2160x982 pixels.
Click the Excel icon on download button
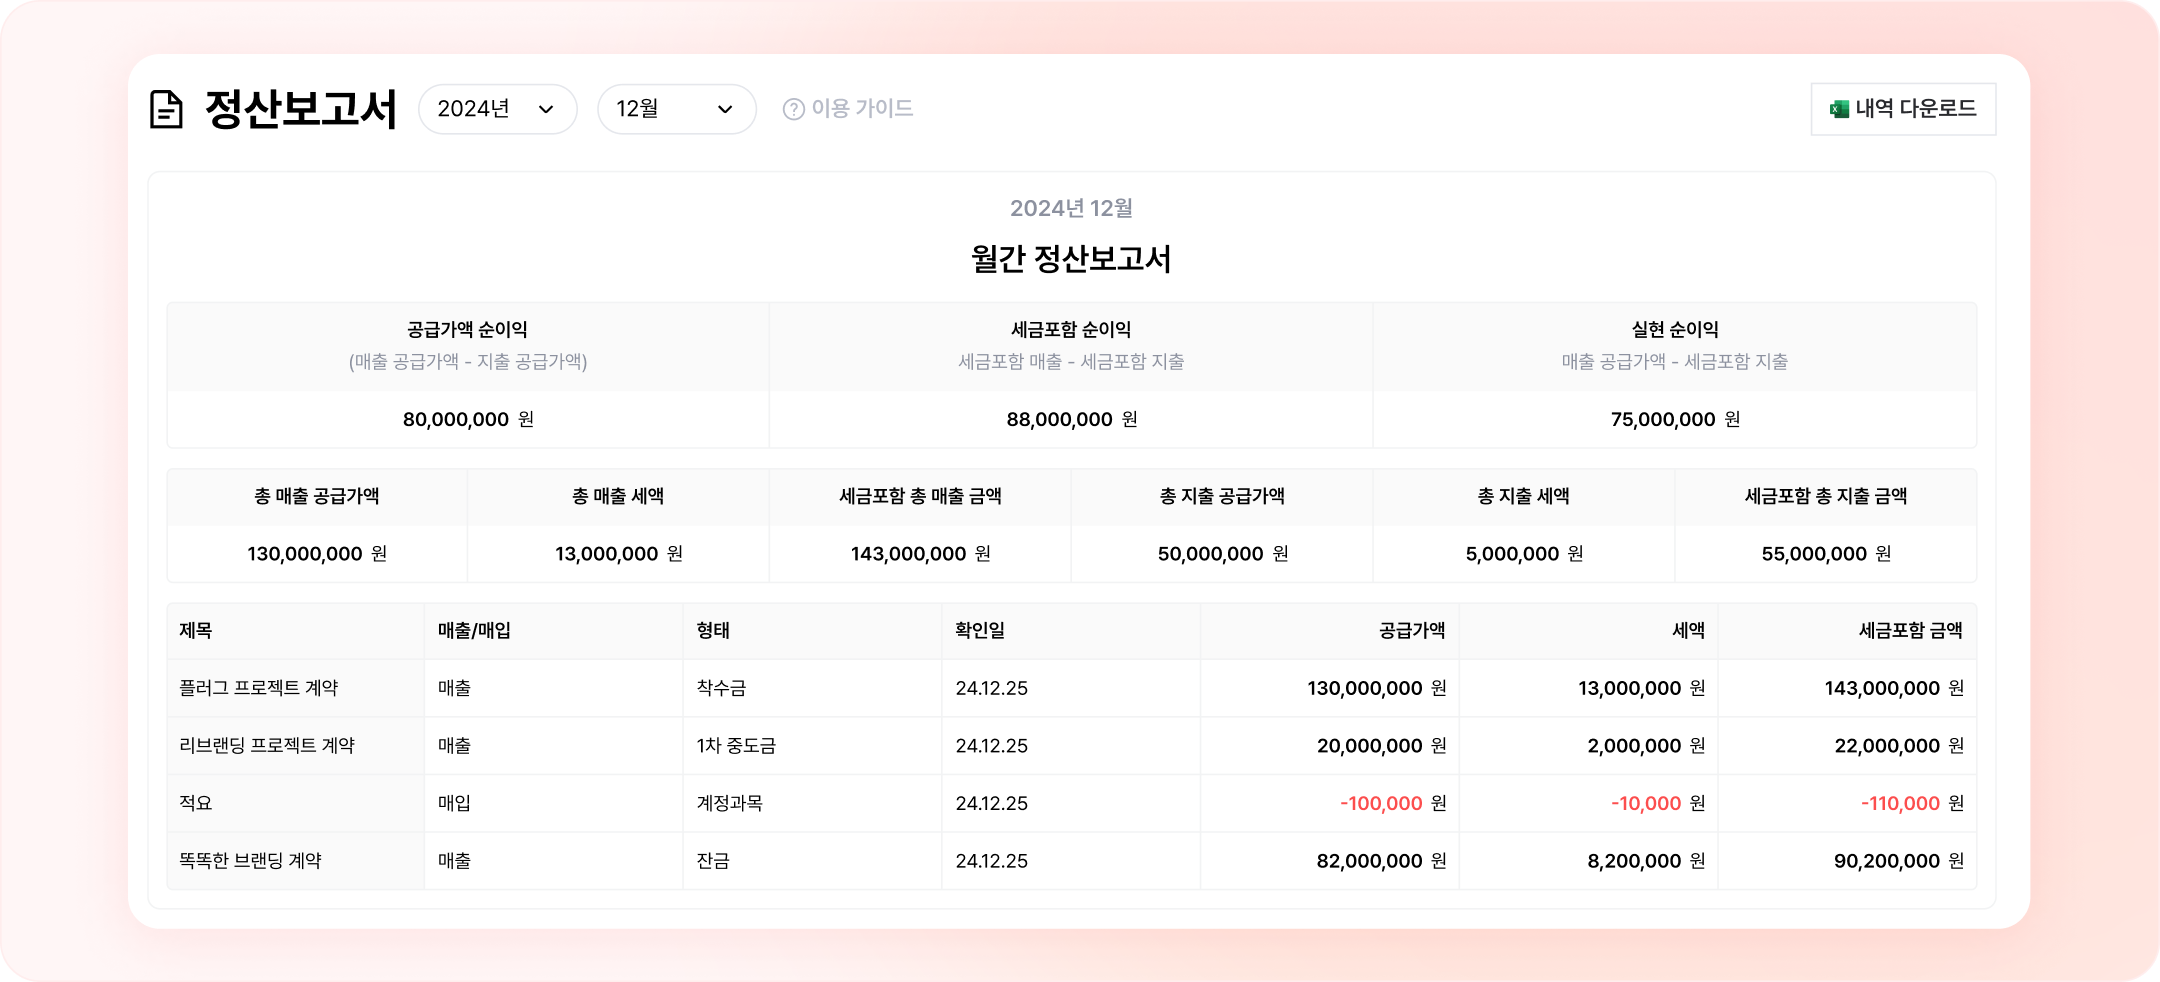tap(1838, 109)
